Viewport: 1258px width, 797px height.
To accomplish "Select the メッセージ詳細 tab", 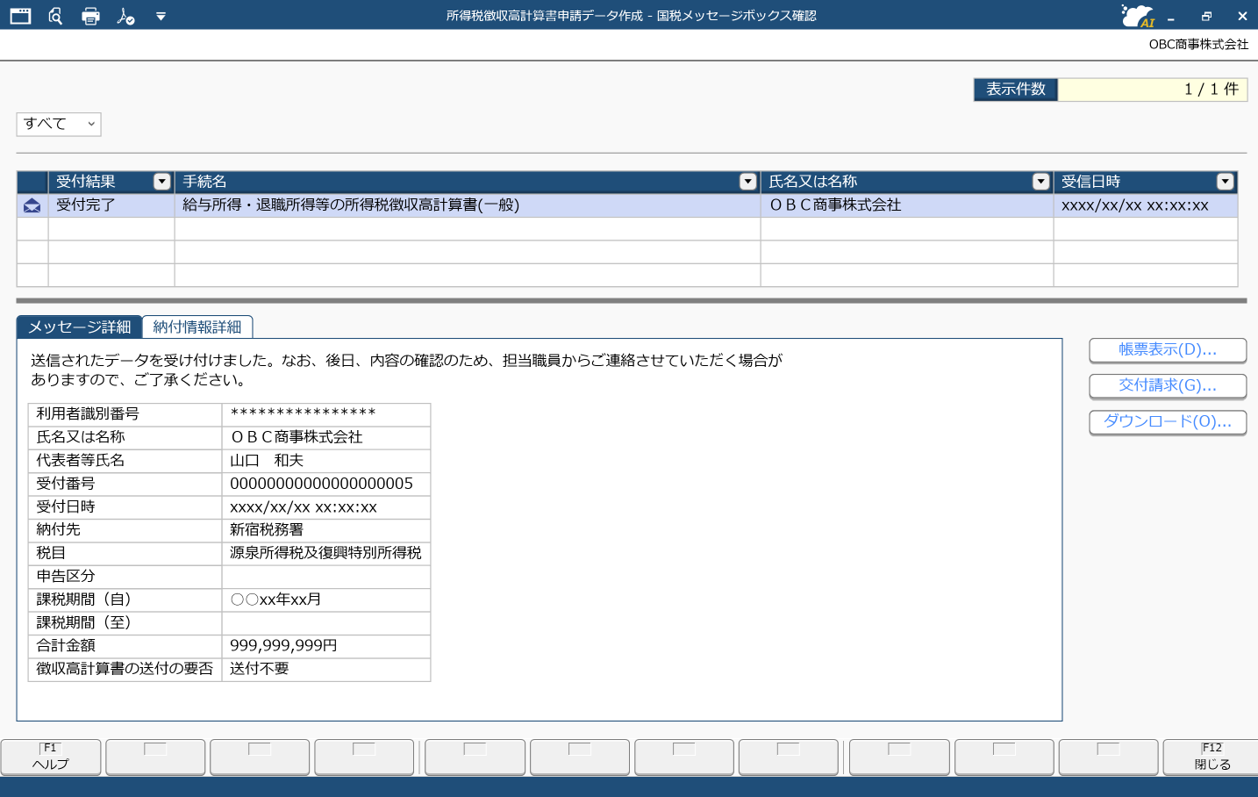I will (x=79, y=327).
